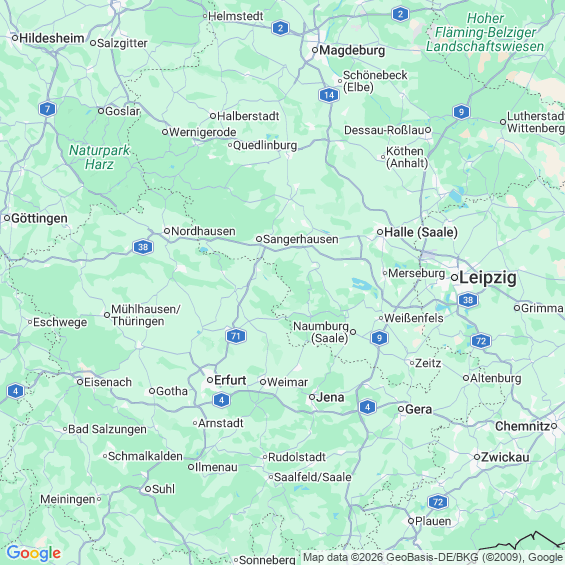
Task: Select the A72 shield near Plauen
Action: [438, 502]
